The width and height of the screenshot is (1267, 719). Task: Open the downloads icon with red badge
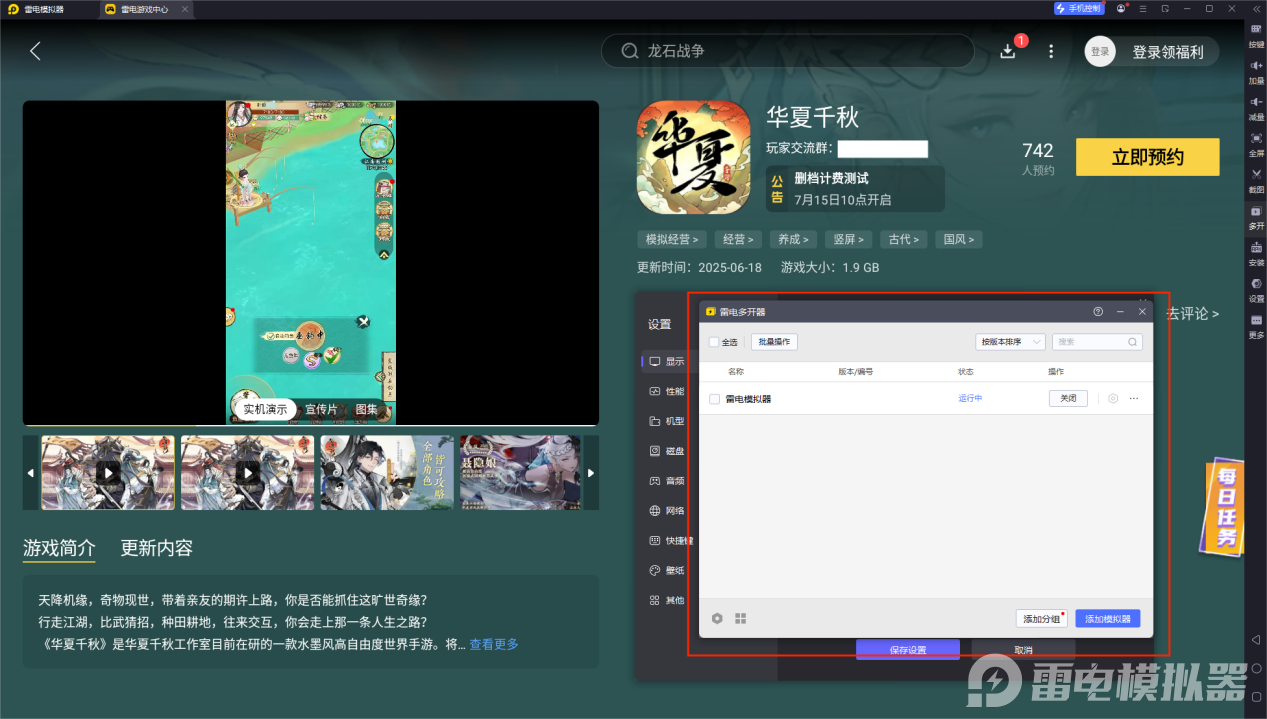[x=1008, y=51]
